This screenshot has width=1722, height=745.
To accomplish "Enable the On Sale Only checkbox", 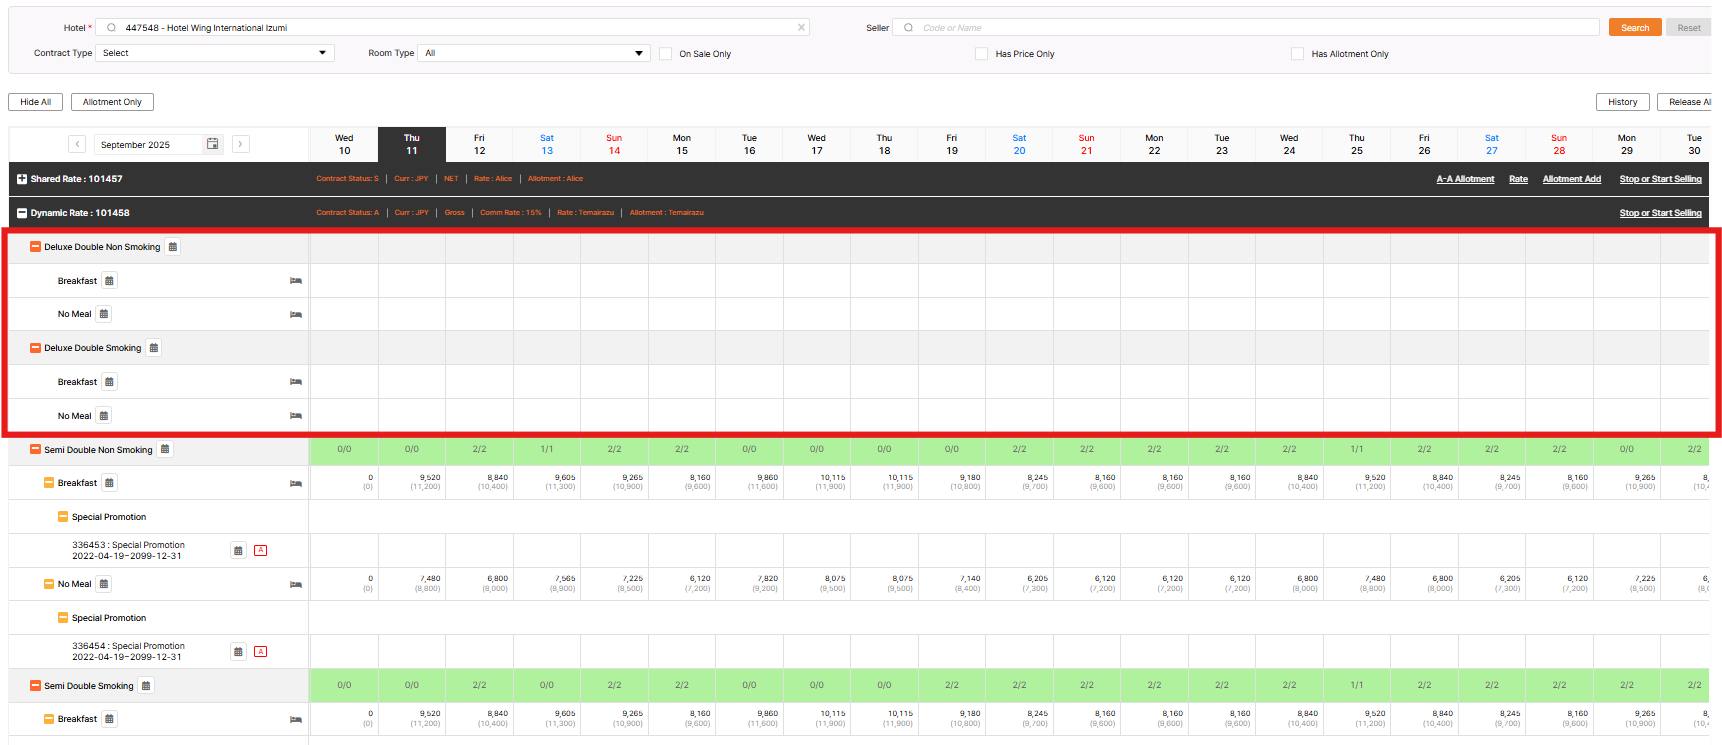I will click(x=666, y=54).
